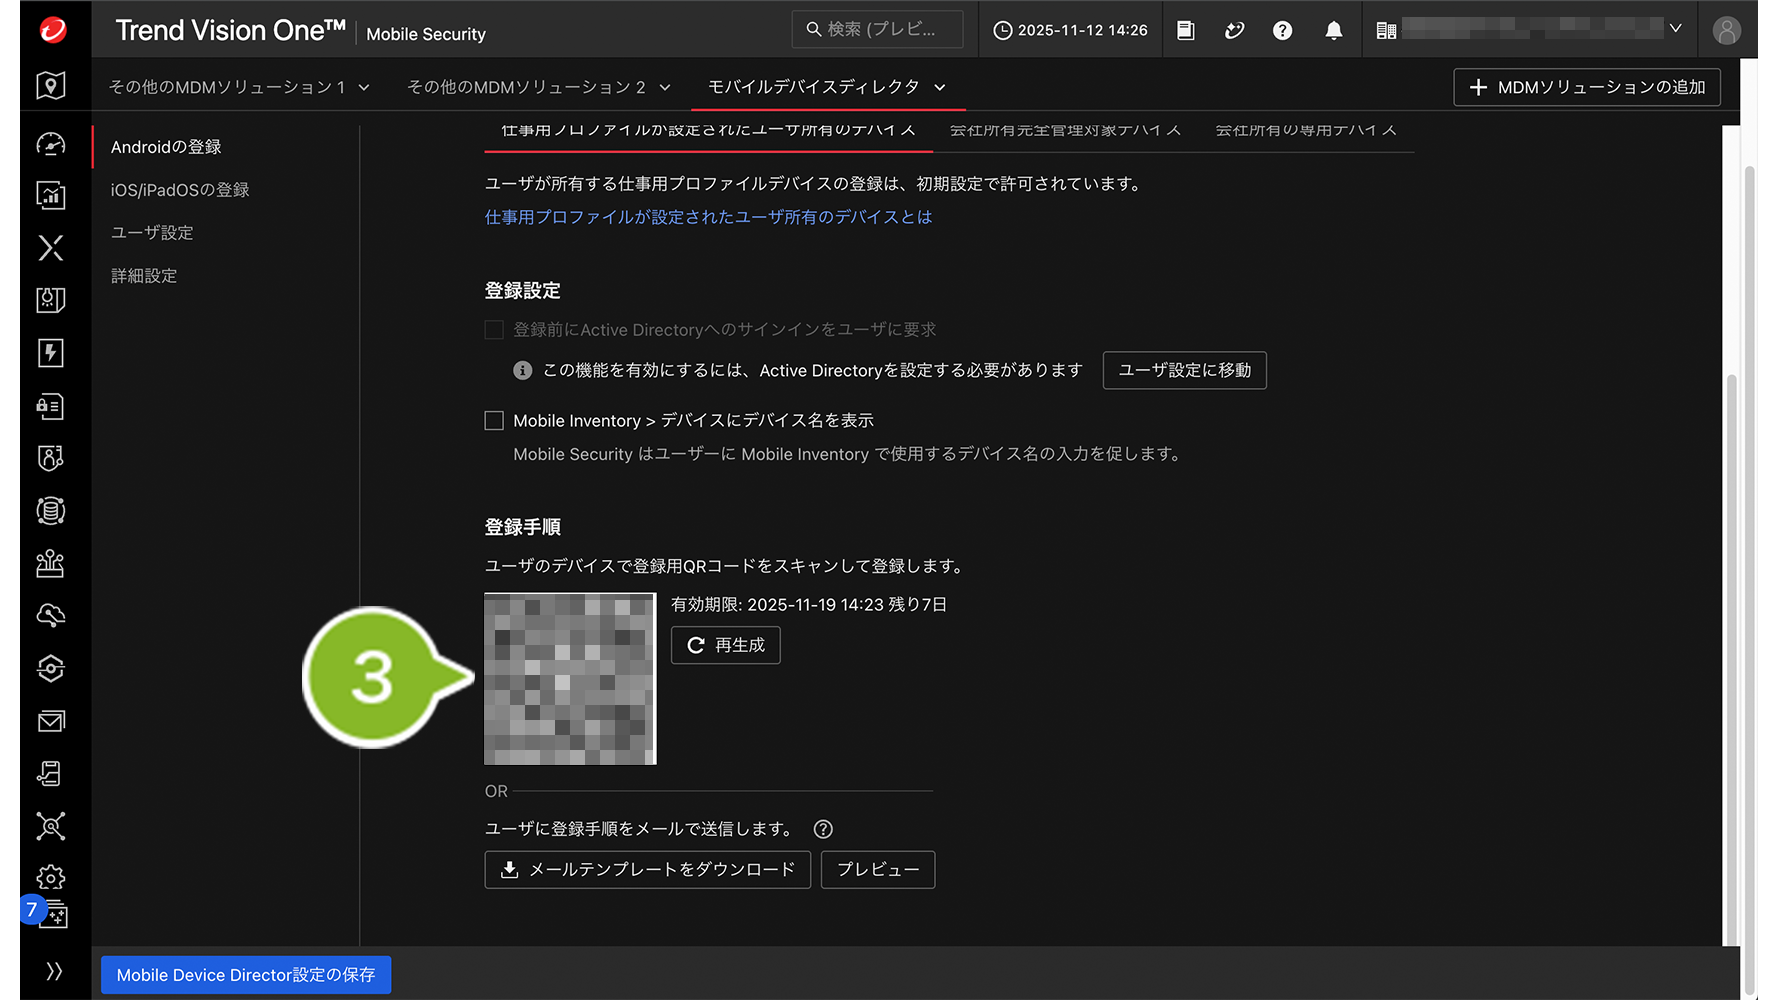Click the 再生成 regenerate QR code button
Viewport: 1778px width, 1000px height.
(725, 645)
